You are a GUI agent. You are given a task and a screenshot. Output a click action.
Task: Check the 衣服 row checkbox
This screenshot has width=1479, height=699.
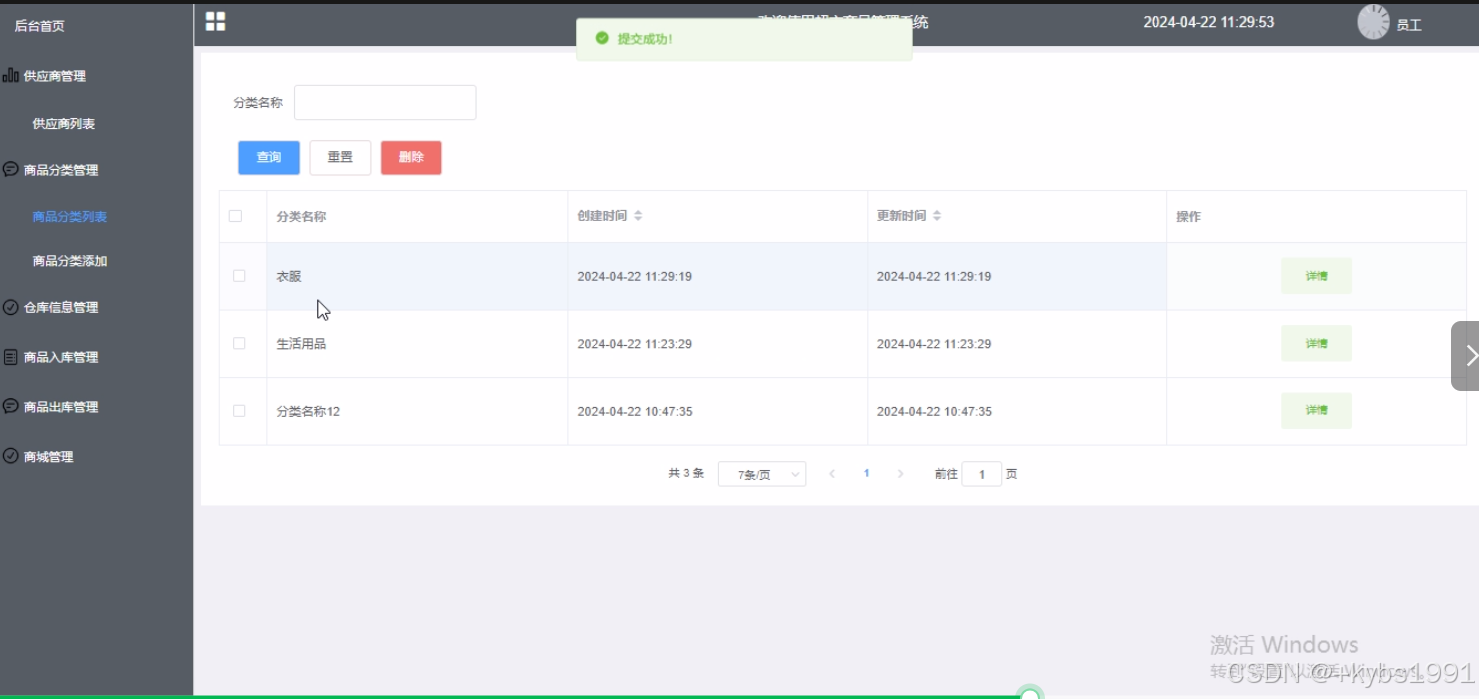(x=239, y=276)
